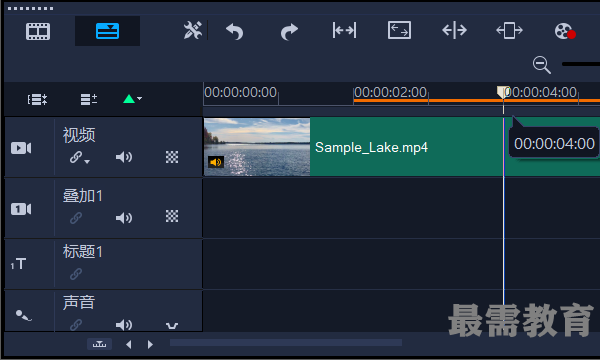
Task: Click the horizontal timeline scrollbar
Action: tap(286, 342)
